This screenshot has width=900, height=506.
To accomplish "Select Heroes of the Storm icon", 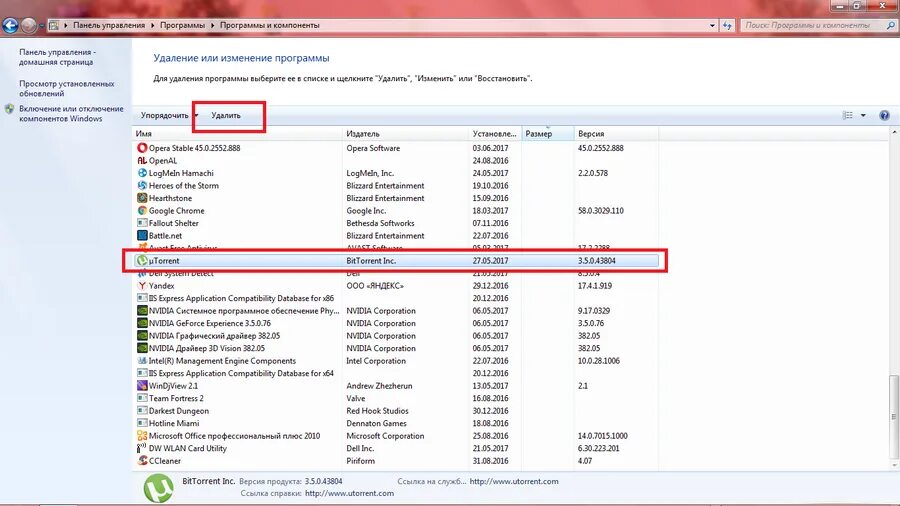I will click(x=142, y=185).
